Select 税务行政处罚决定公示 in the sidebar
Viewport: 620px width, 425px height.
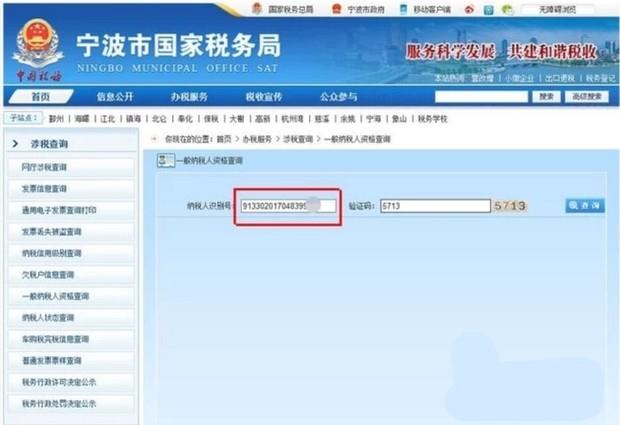[71, 403]
